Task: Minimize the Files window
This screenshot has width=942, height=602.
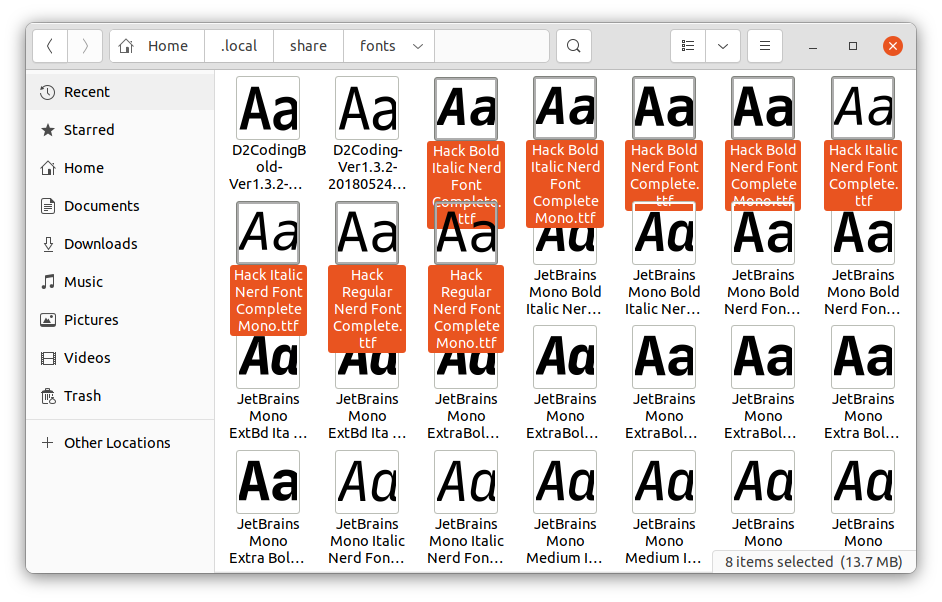Action: [813, 46]
